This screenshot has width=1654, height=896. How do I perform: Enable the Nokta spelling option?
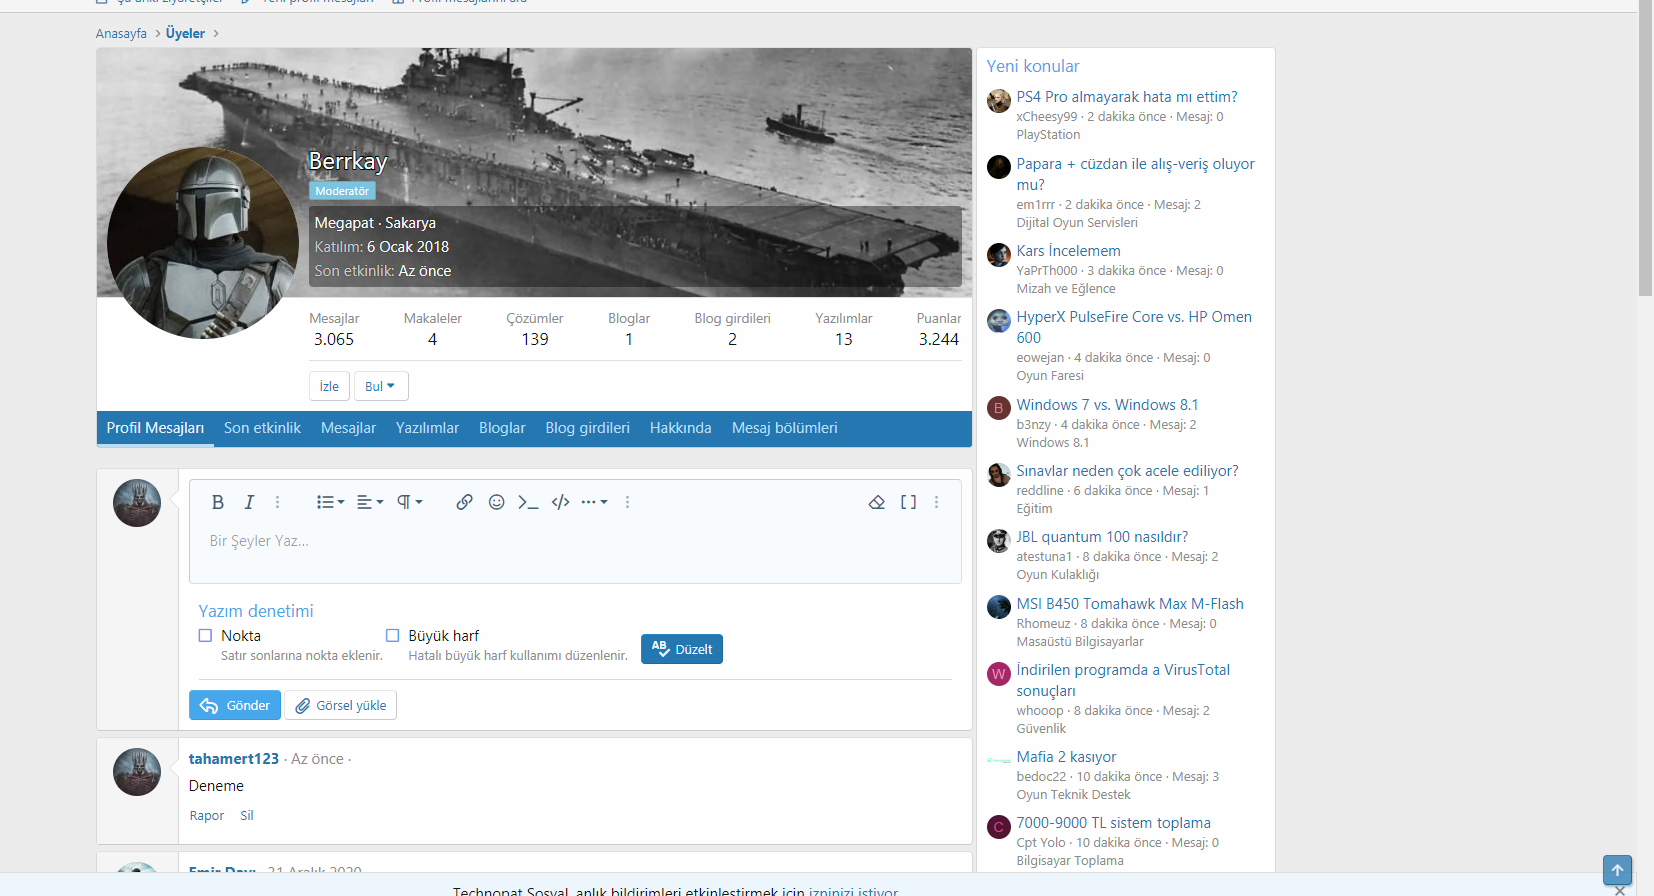(205, 636)
